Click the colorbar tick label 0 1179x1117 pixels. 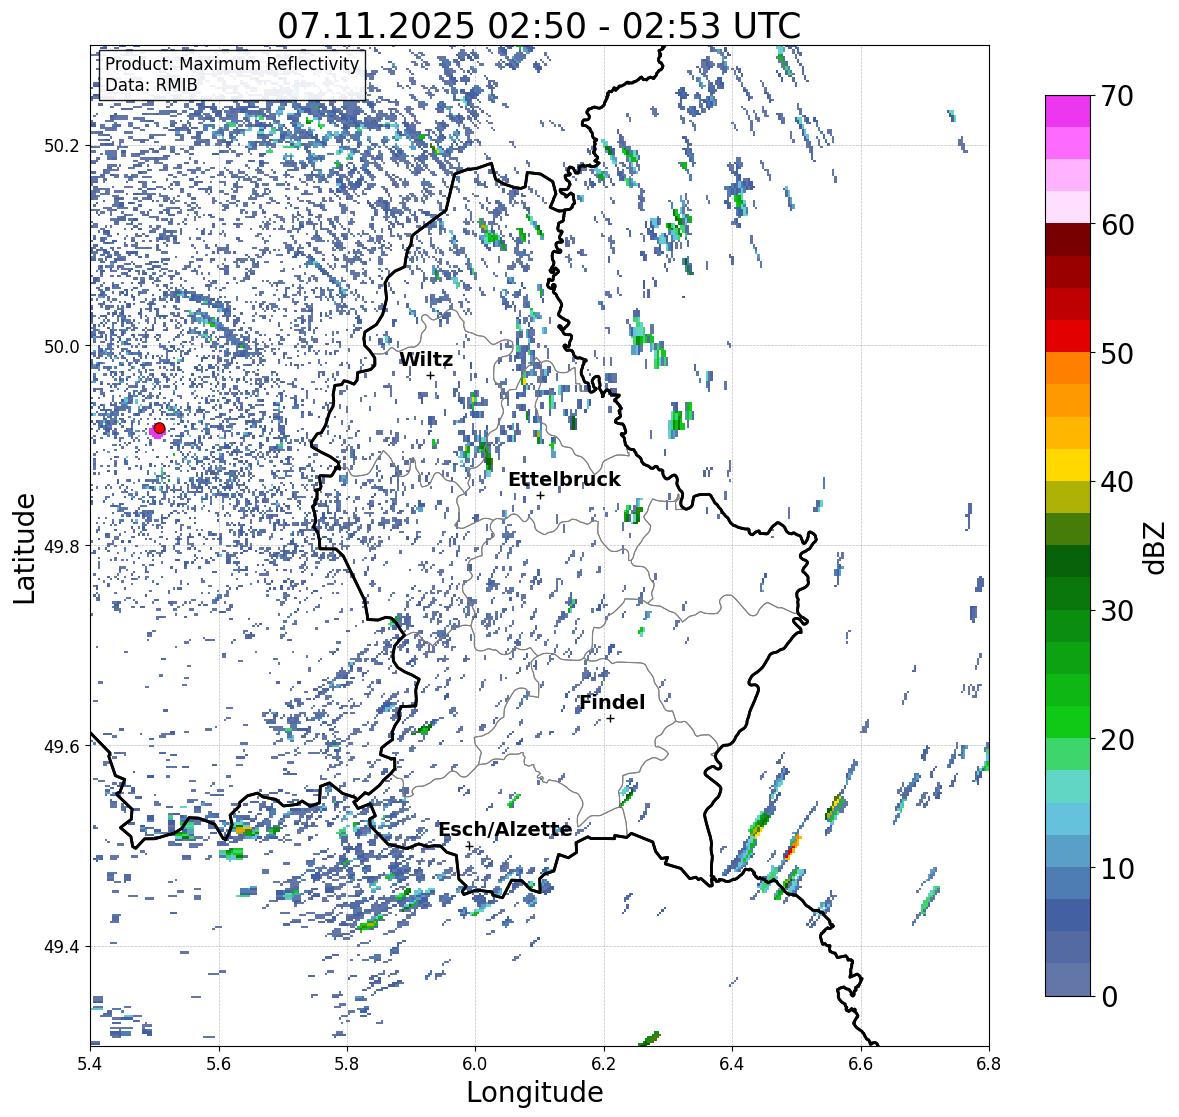(x=1109, y=997)
